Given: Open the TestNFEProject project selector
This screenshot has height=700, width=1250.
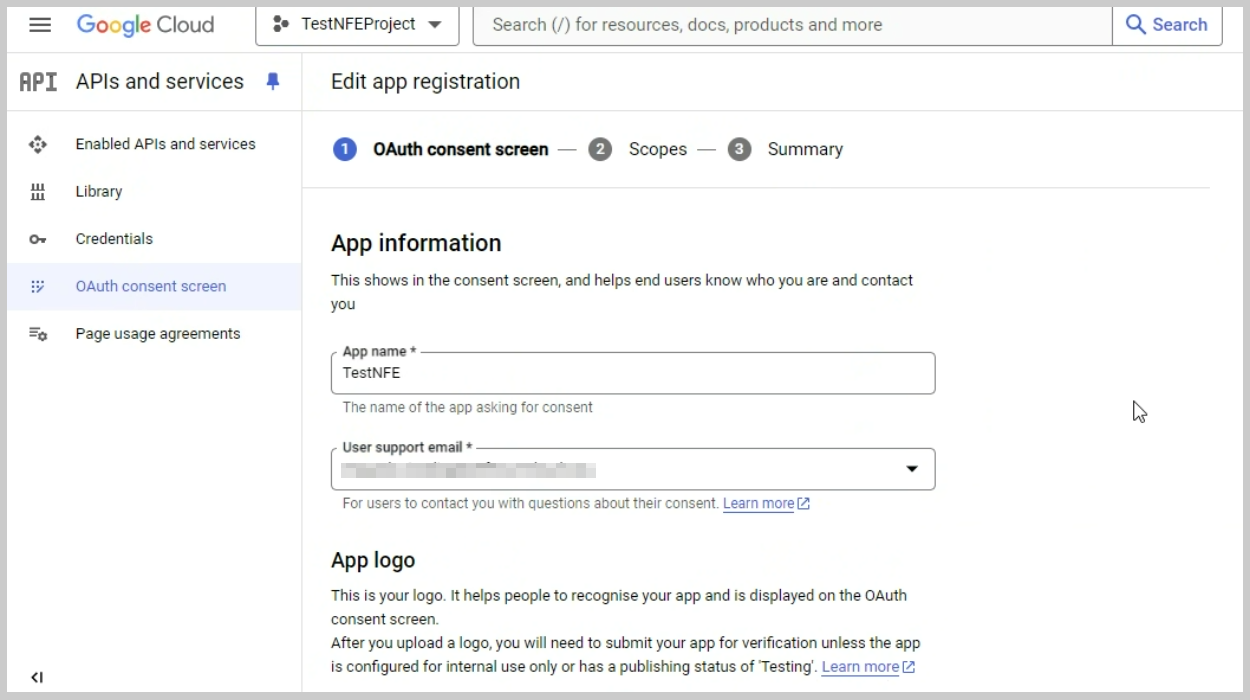Looking at the screenshot, I should click(357, 25).
